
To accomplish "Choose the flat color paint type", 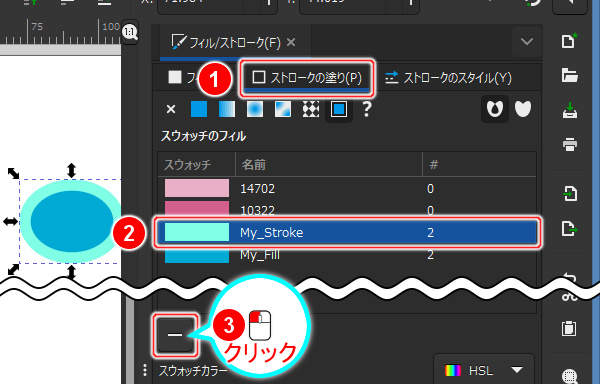I will point(199,109).
